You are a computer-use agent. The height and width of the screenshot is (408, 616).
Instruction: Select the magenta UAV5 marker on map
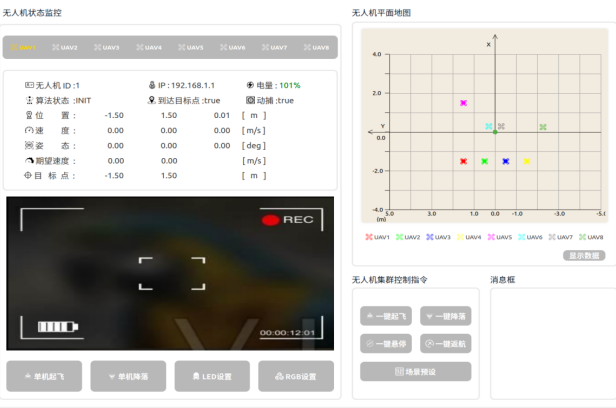[464, 103]
